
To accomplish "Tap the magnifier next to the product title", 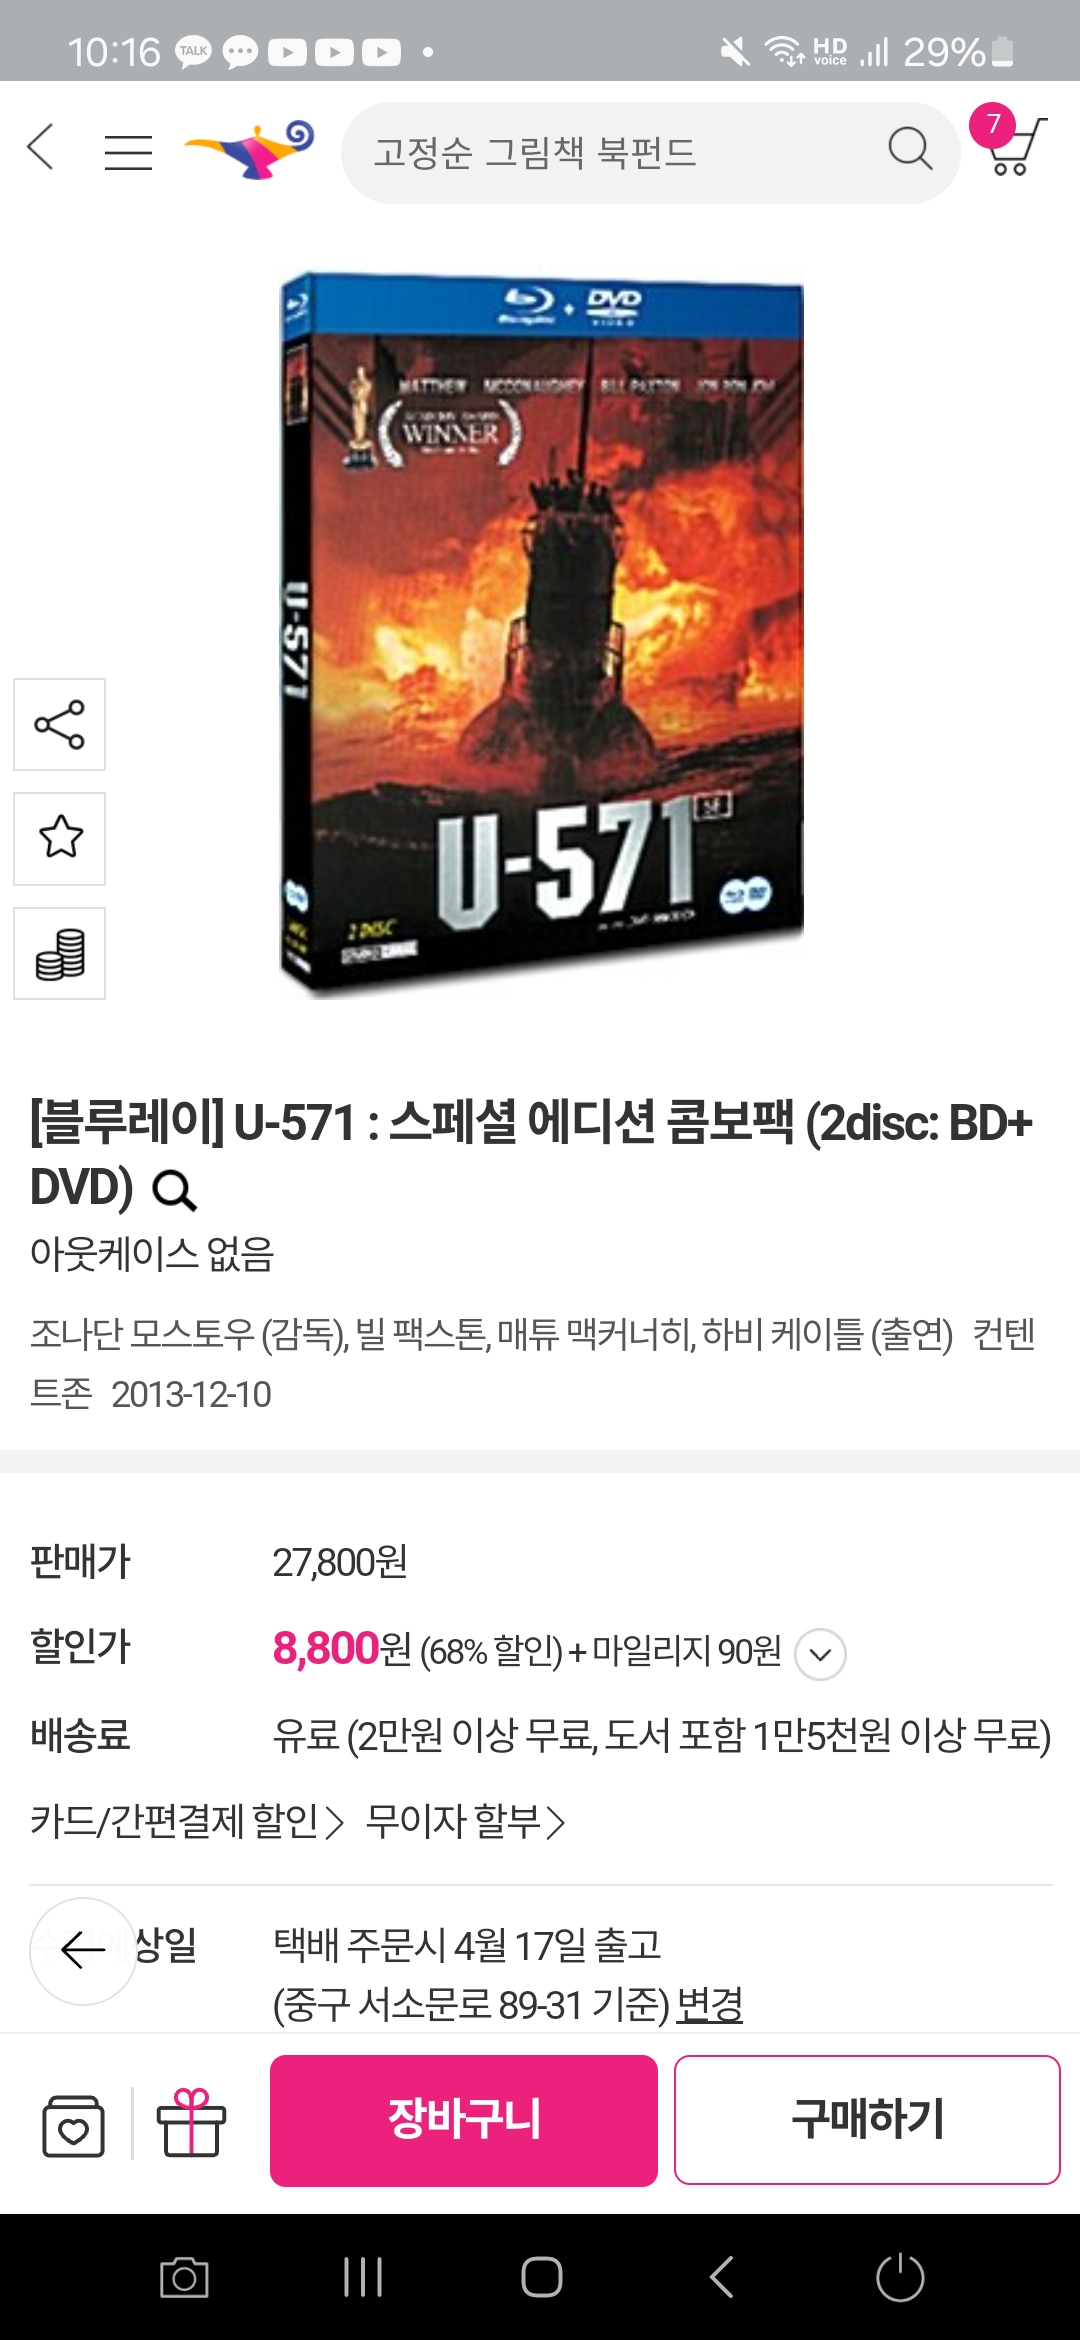I will (x=174, y=1190).
